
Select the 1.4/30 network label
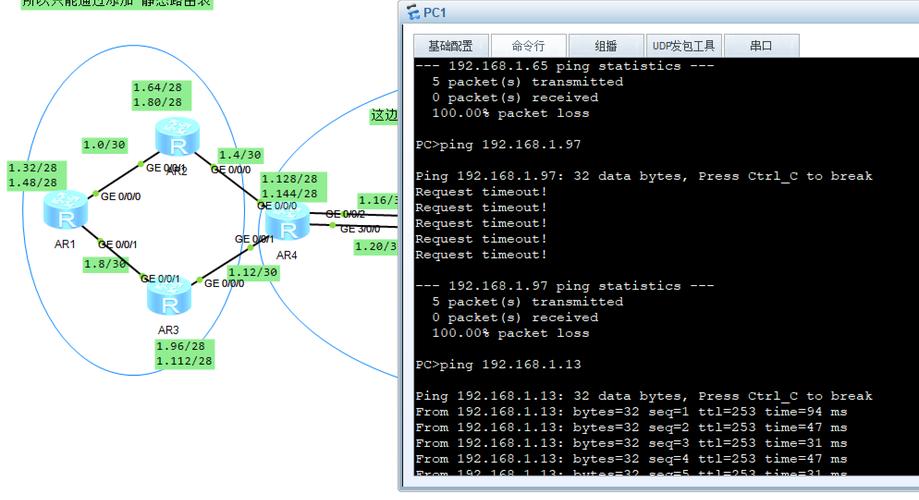tap(240, 155)
